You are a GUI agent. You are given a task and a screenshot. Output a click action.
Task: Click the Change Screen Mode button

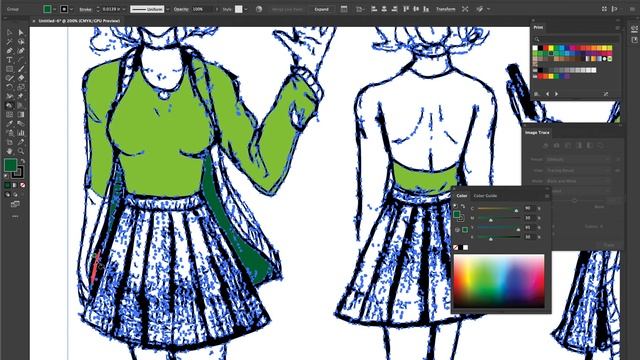(x=15, y=204)
